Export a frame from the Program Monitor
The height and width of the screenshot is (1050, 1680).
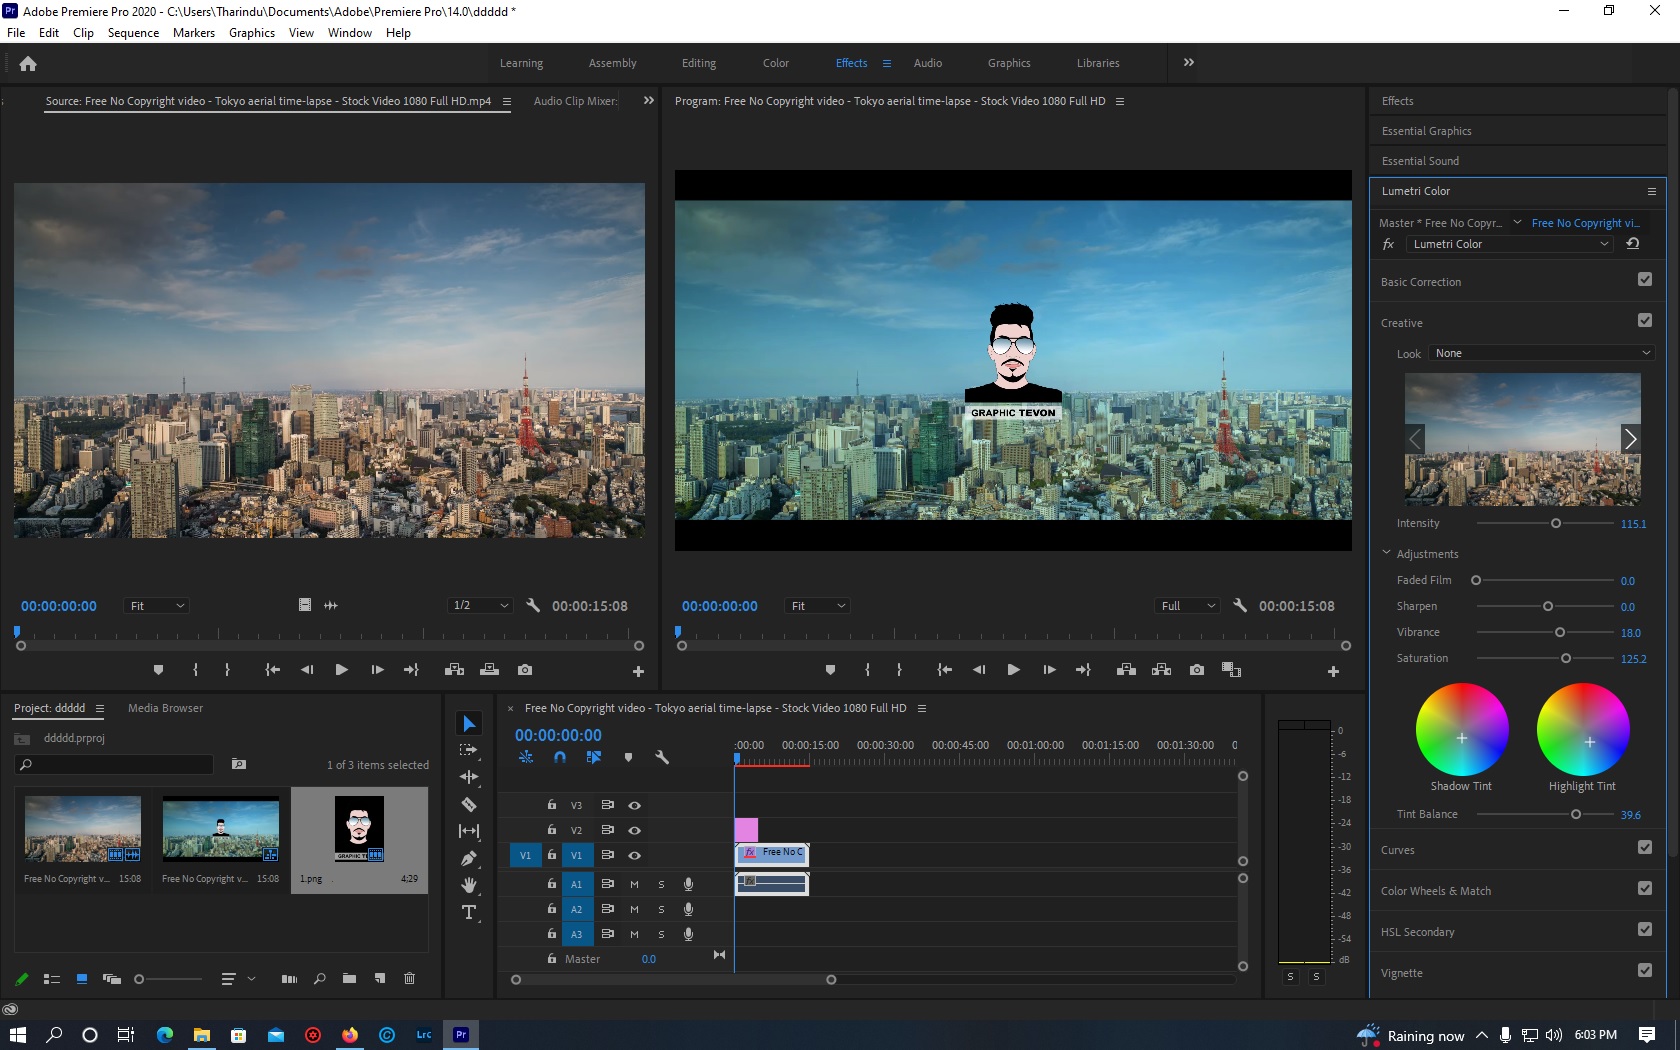[x=1196, y=670]
